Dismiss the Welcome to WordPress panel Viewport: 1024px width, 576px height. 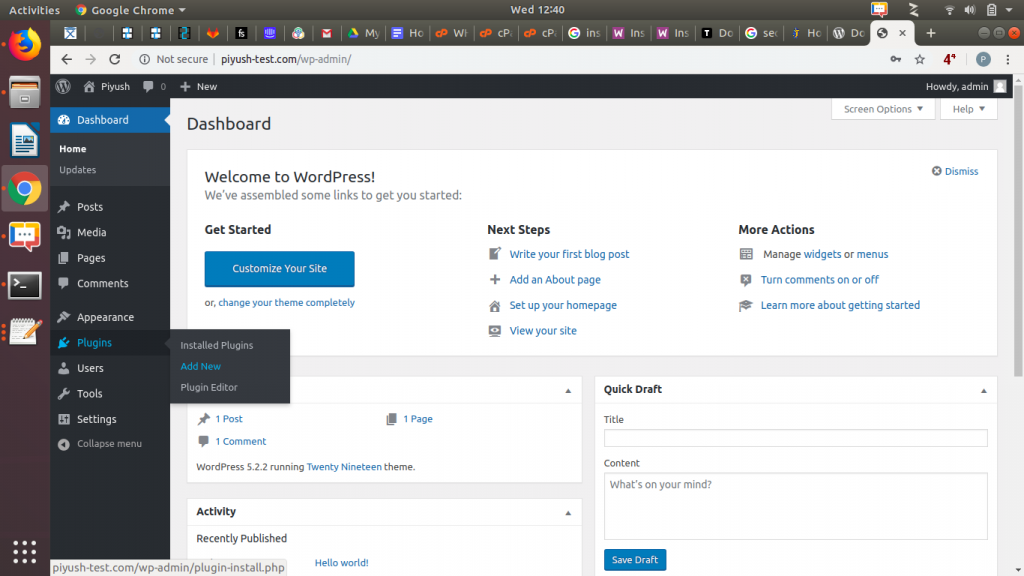[x=955, y=171]
